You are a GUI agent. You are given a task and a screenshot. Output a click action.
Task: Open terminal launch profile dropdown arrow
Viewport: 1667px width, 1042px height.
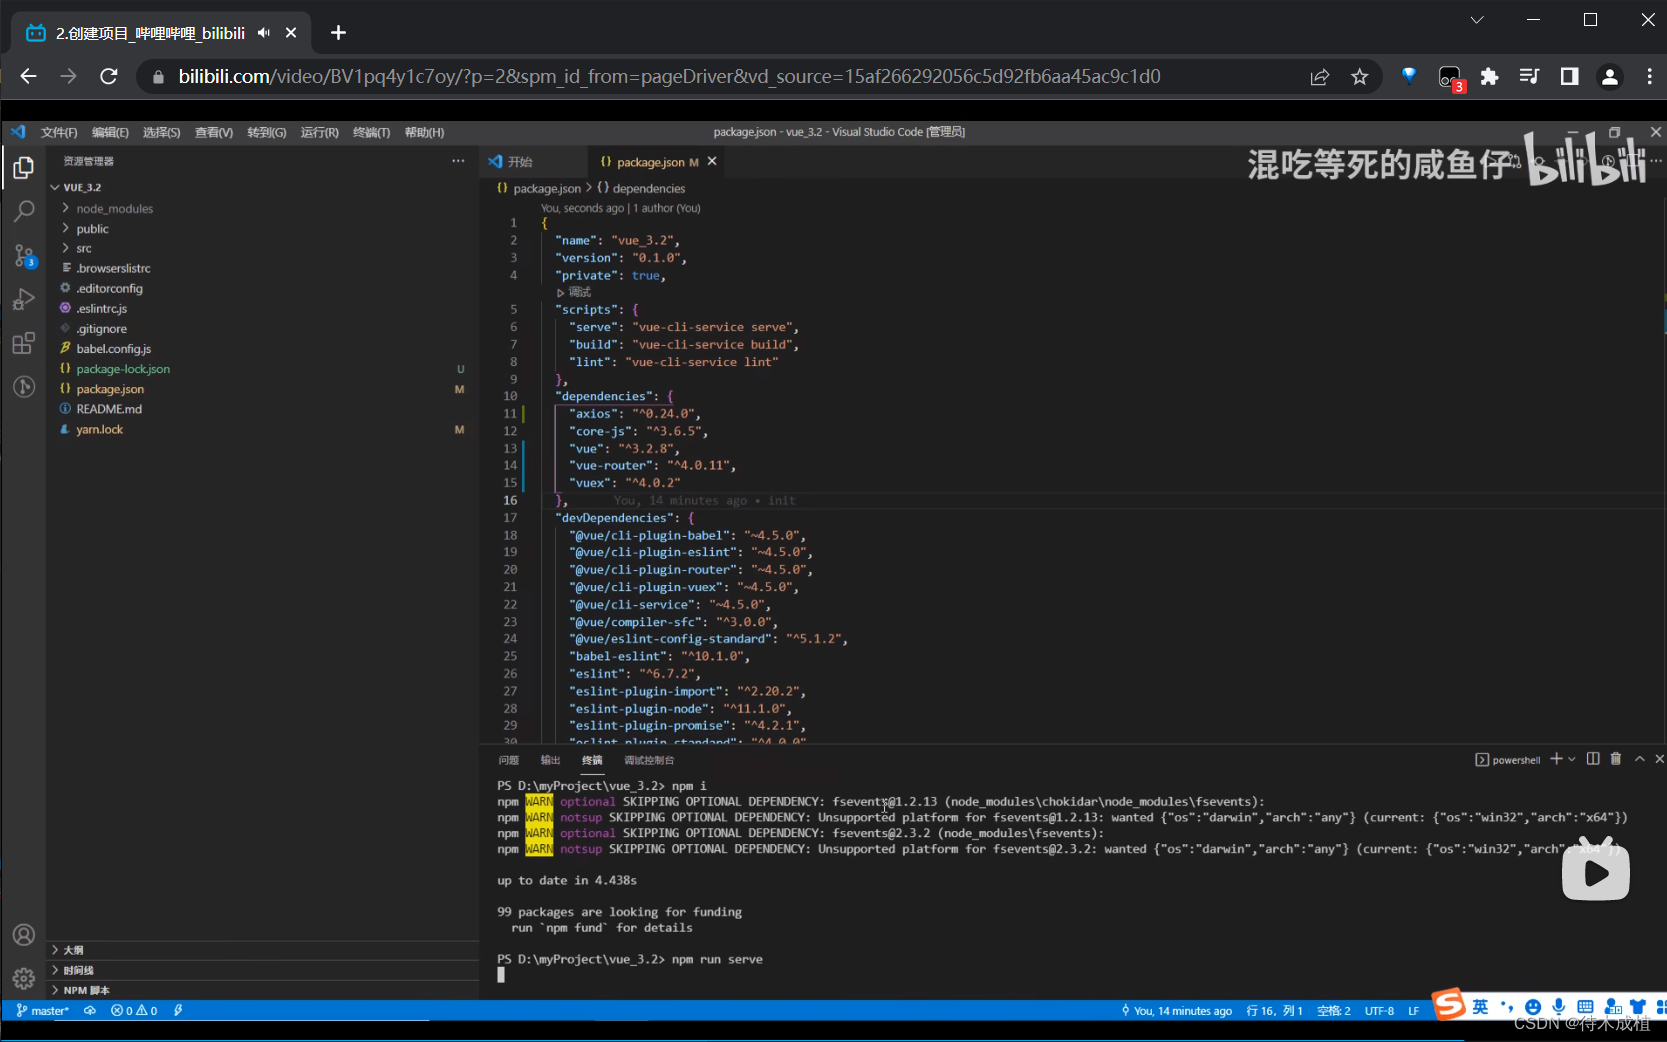click(1572, 759)
